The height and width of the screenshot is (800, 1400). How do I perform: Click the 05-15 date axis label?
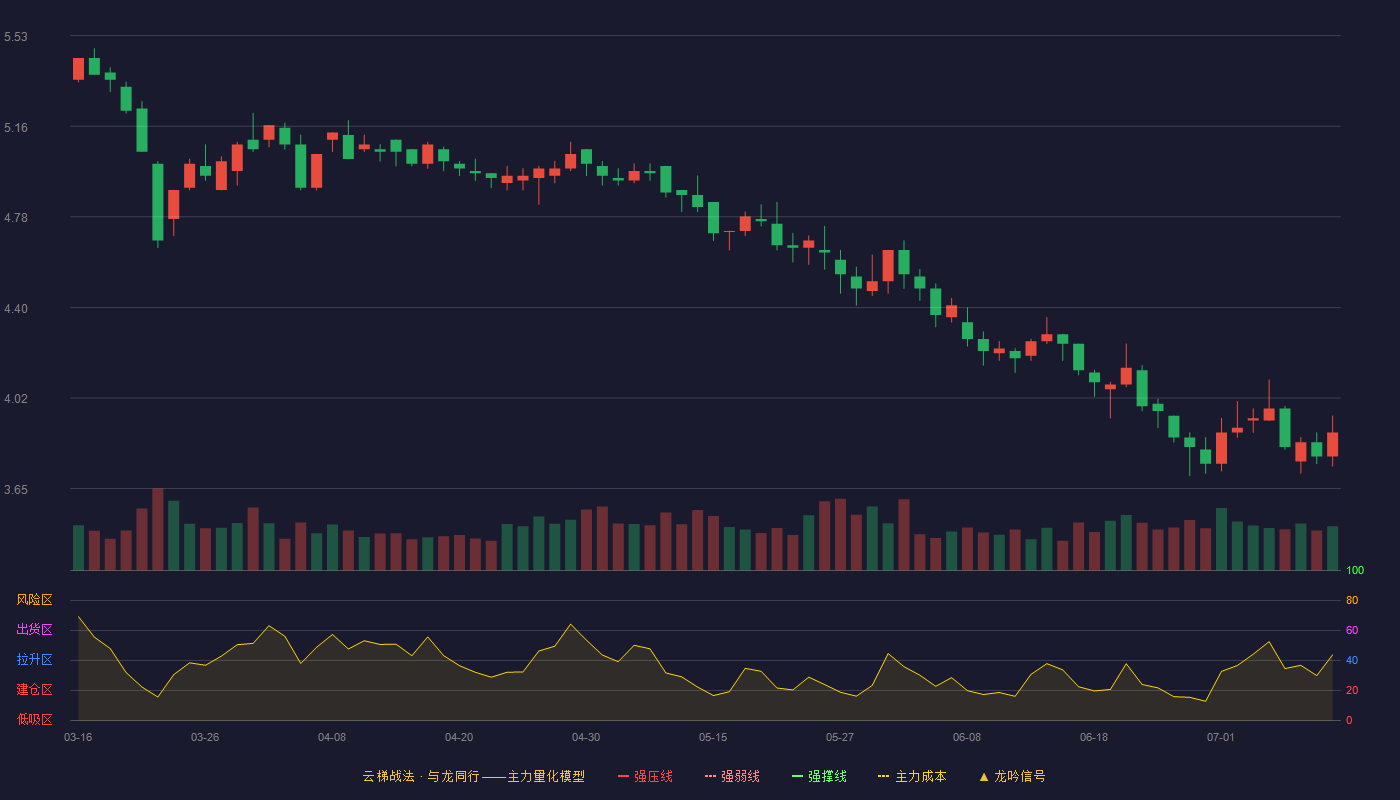coord(713,737)
